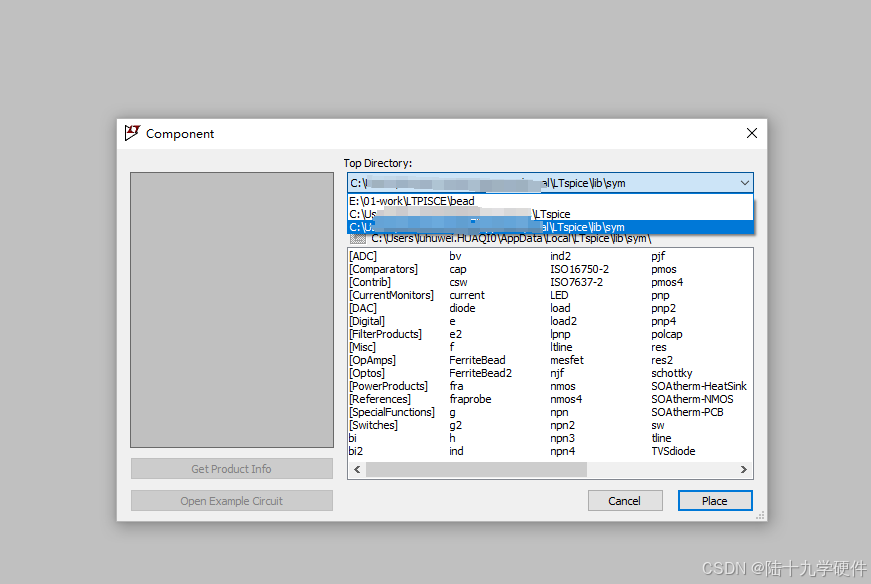This screenshot has height=584, width=871.
Task: Select the lpnp component
Action: [560, 334]
